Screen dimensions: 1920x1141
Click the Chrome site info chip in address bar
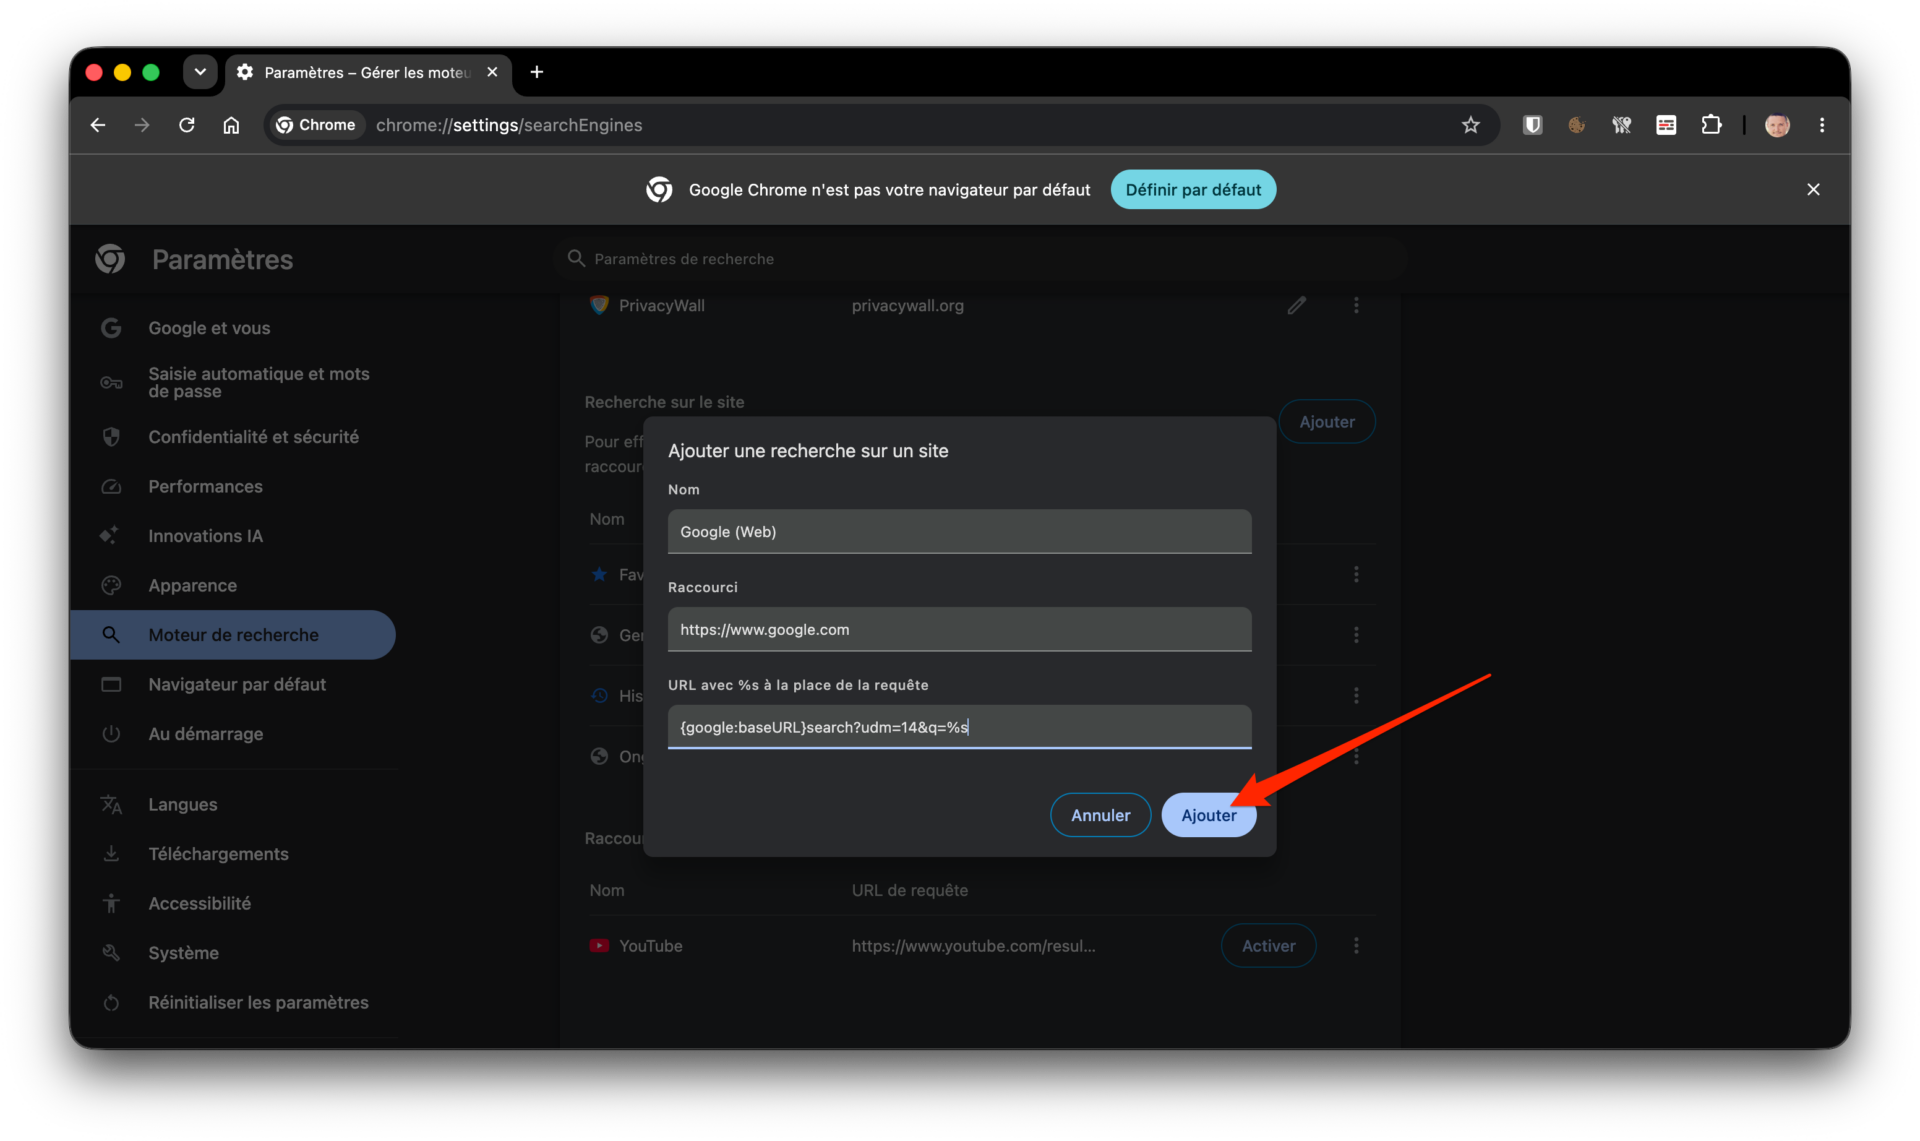(316, 125)
